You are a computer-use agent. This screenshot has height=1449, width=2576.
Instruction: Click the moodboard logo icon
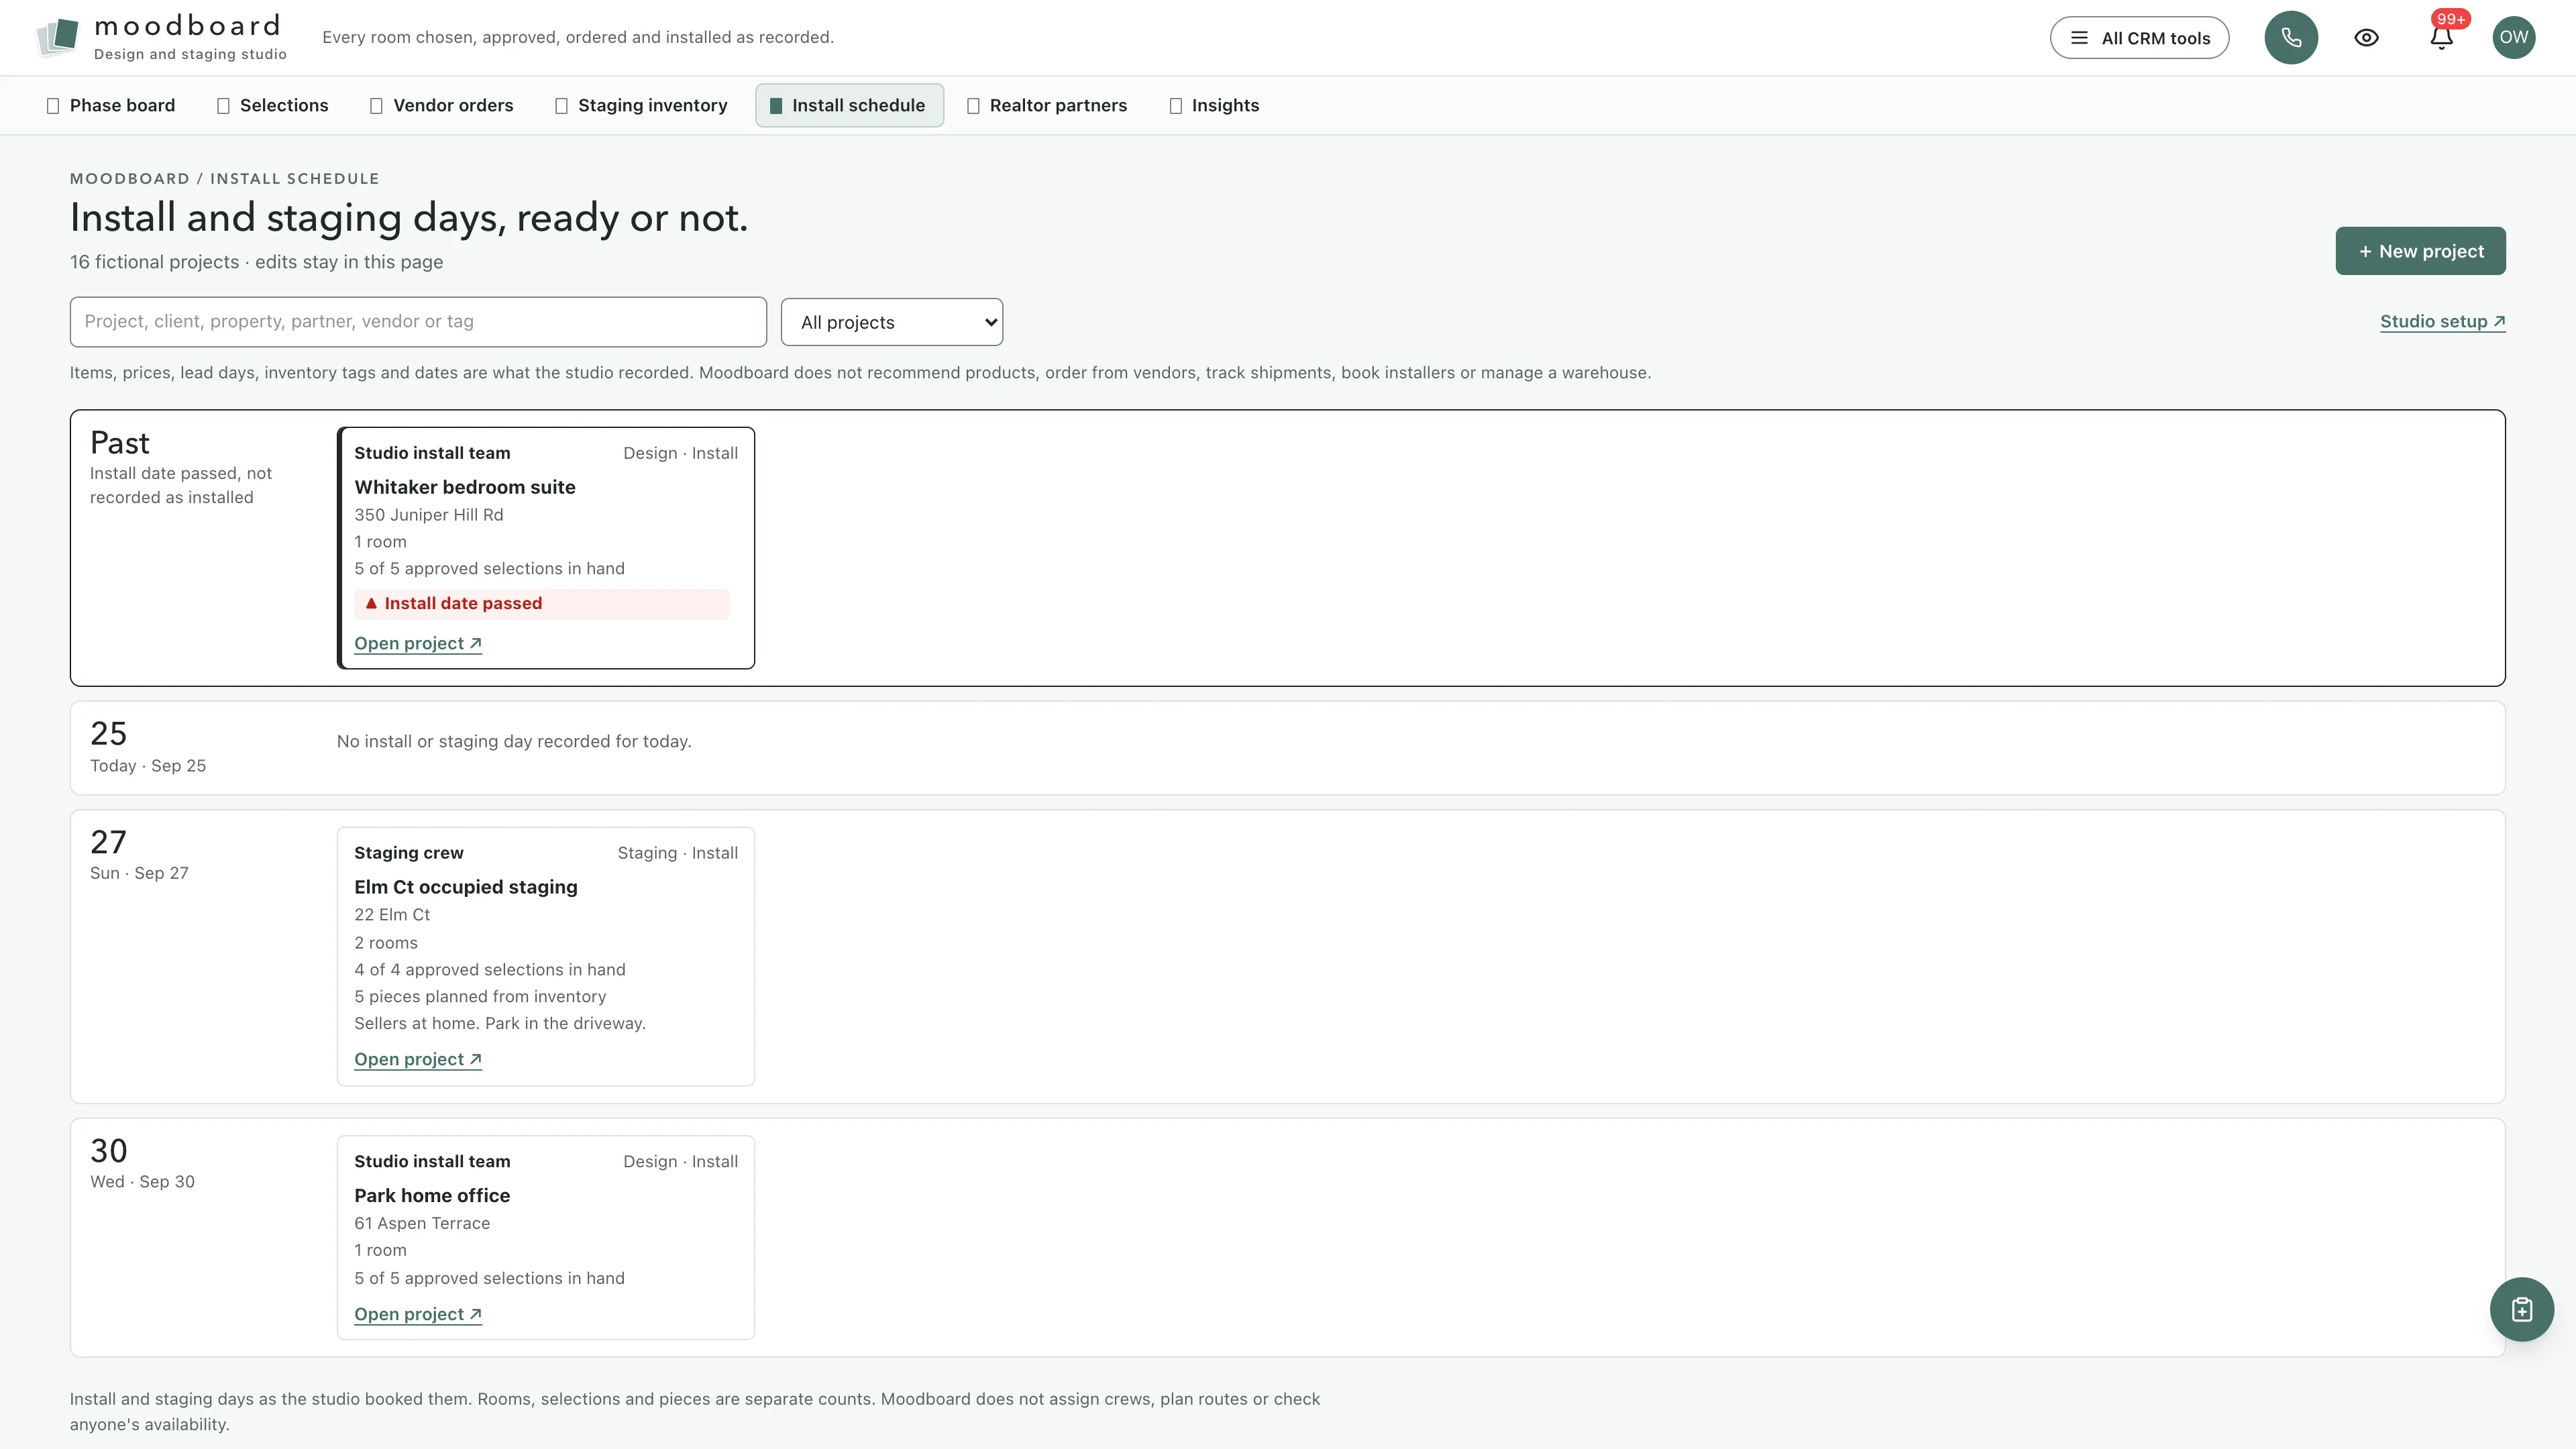tap(57, 37)
